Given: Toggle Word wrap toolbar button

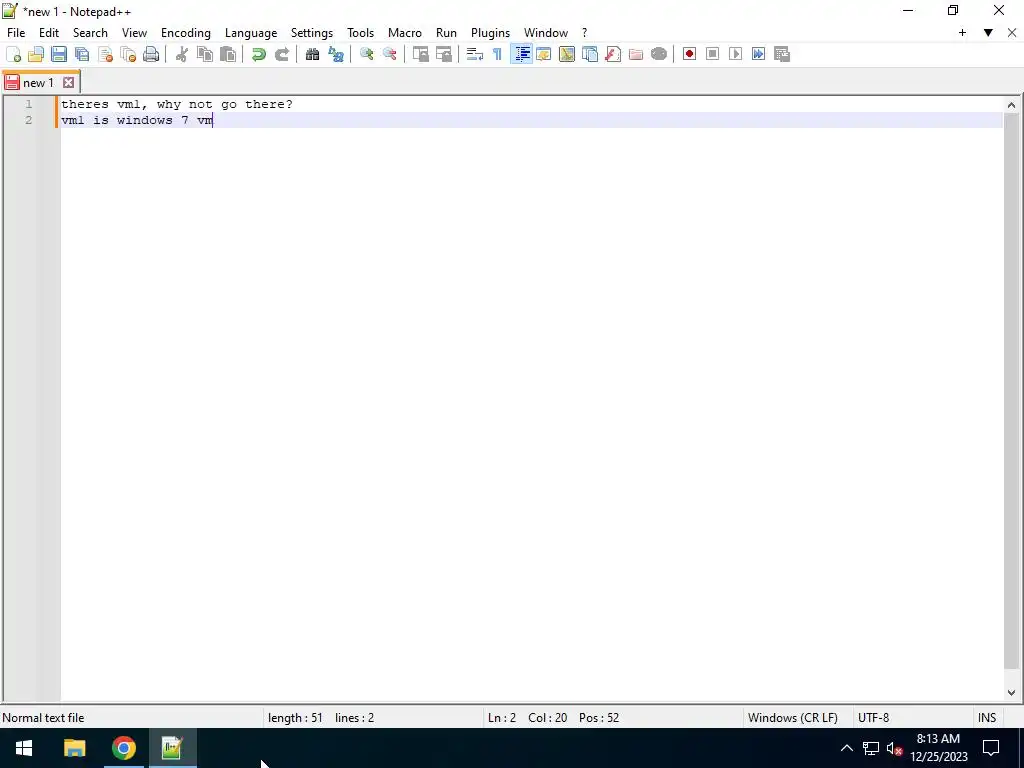Looking at the screenshot, I should [475, 54].
